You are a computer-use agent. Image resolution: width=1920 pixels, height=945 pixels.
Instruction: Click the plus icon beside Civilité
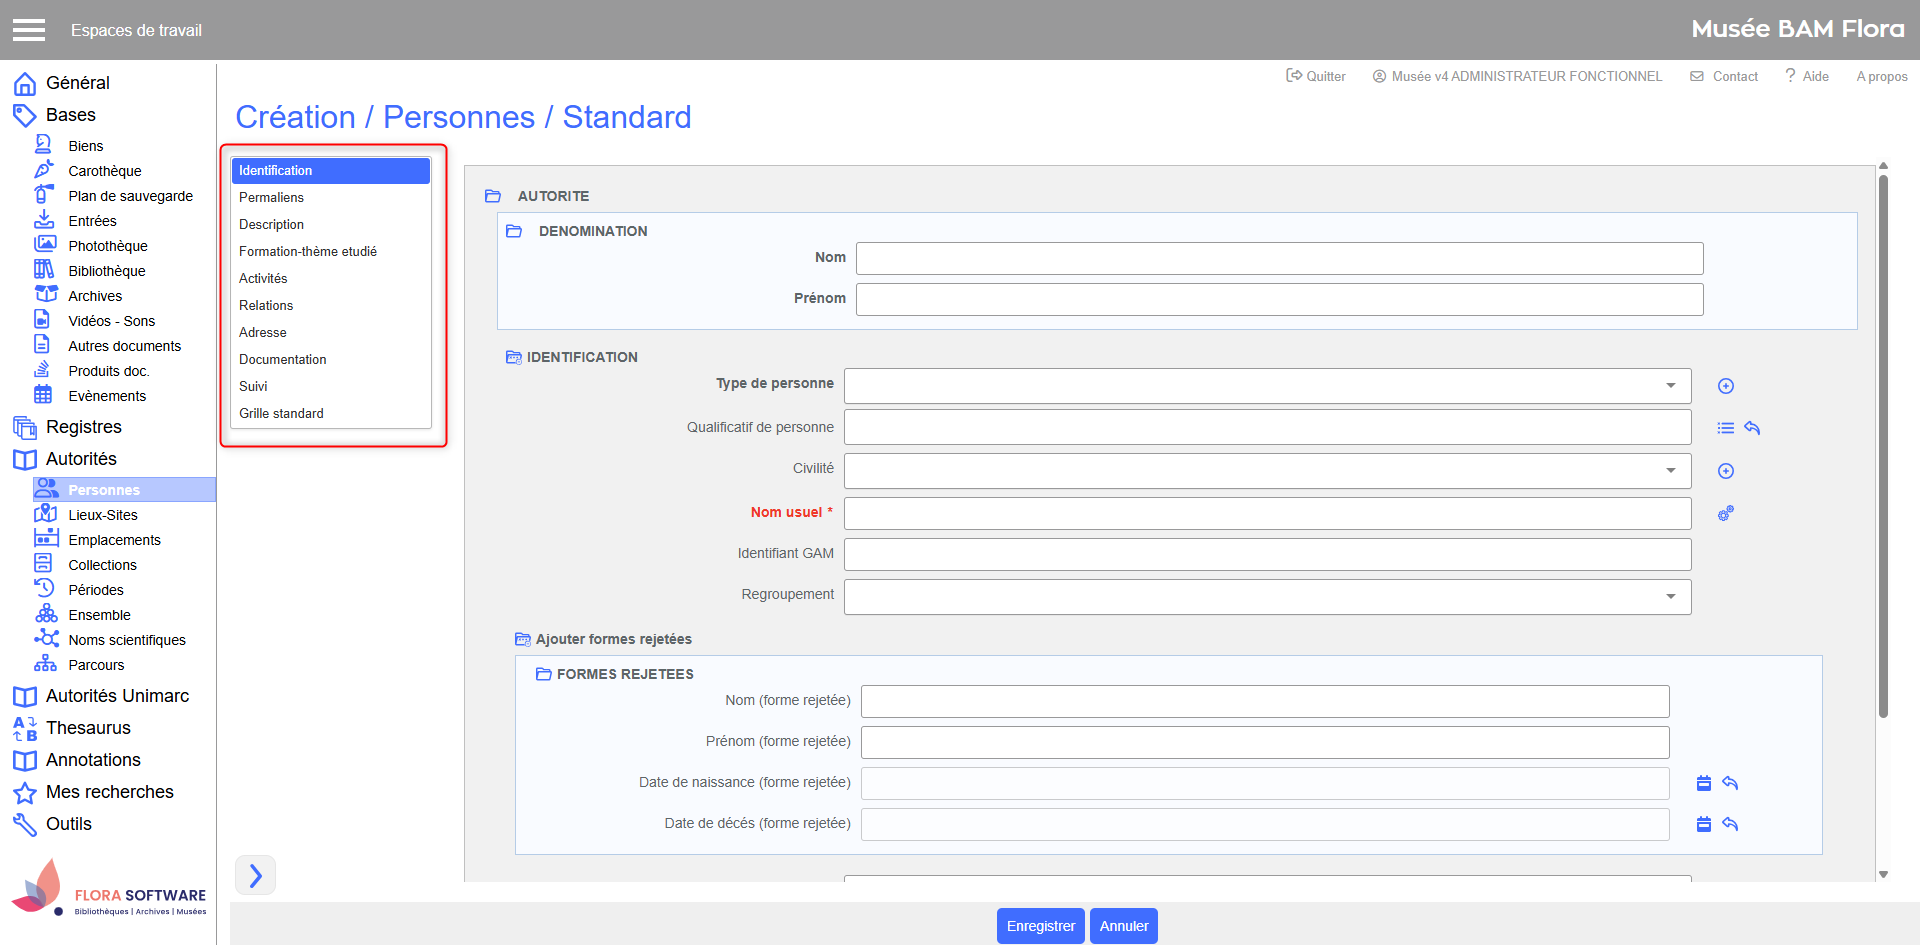point(1725,471)
